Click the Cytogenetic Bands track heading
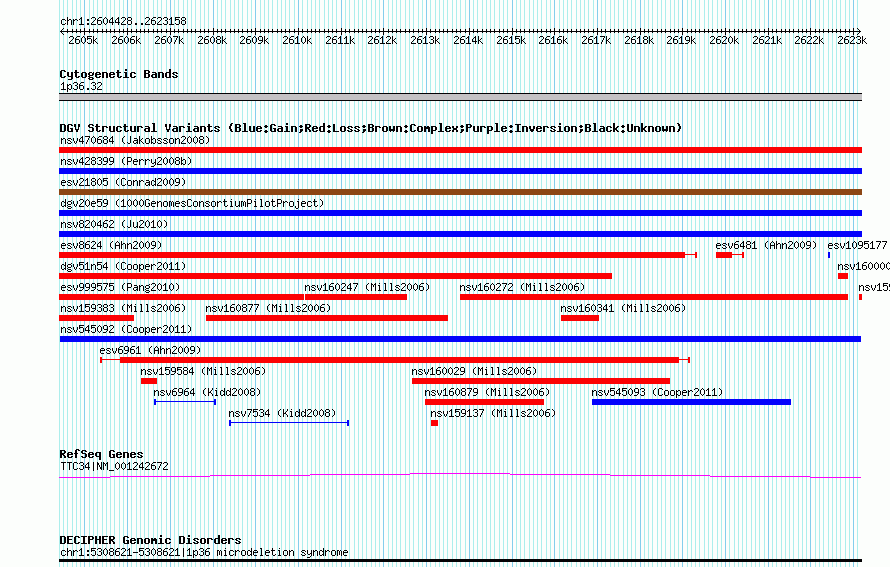890x567 pixels. pyautogui.click(x=119, y=74)
